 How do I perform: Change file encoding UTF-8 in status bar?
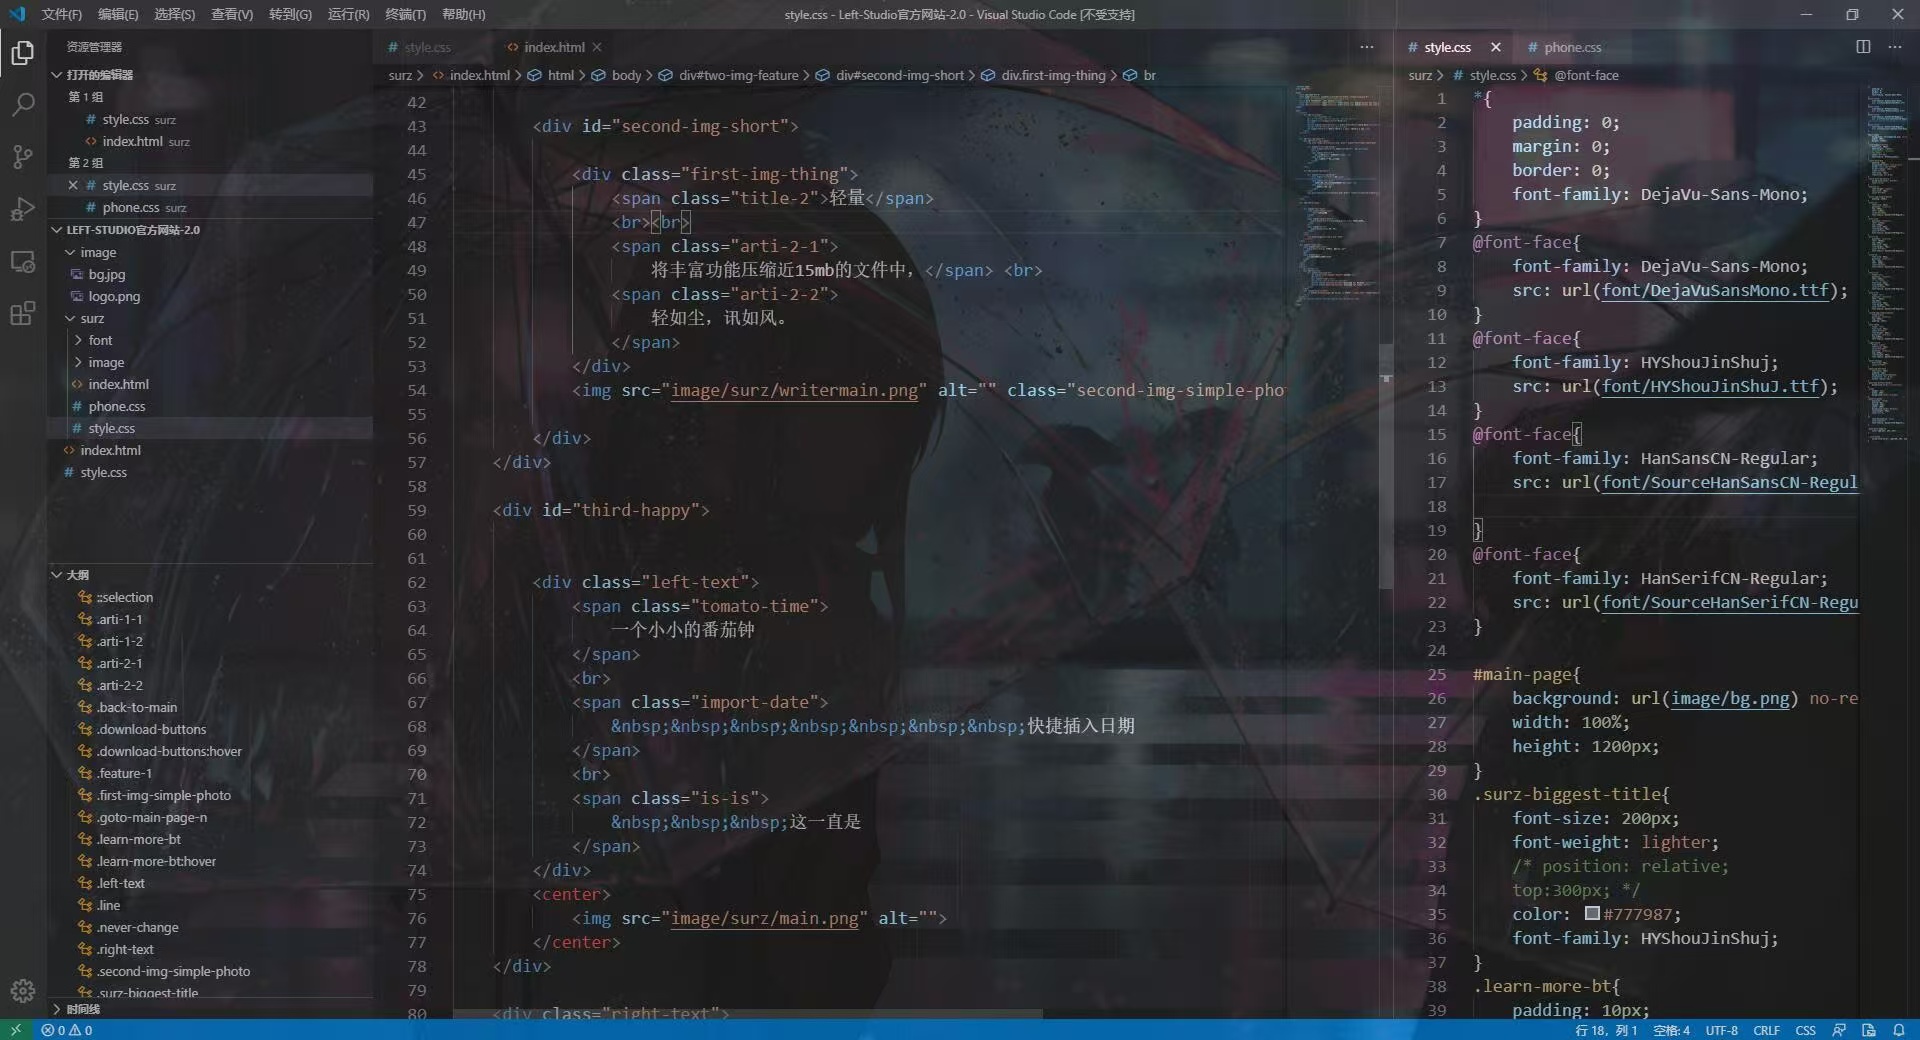pyautogui.click(x=1721, y=1030)
